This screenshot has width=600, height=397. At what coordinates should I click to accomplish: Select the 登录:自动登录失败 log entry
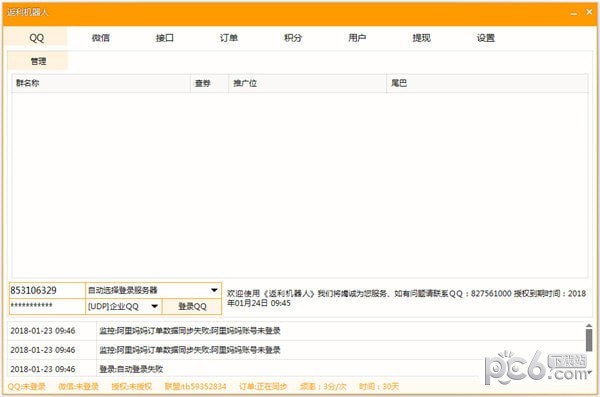coord(245,369)
